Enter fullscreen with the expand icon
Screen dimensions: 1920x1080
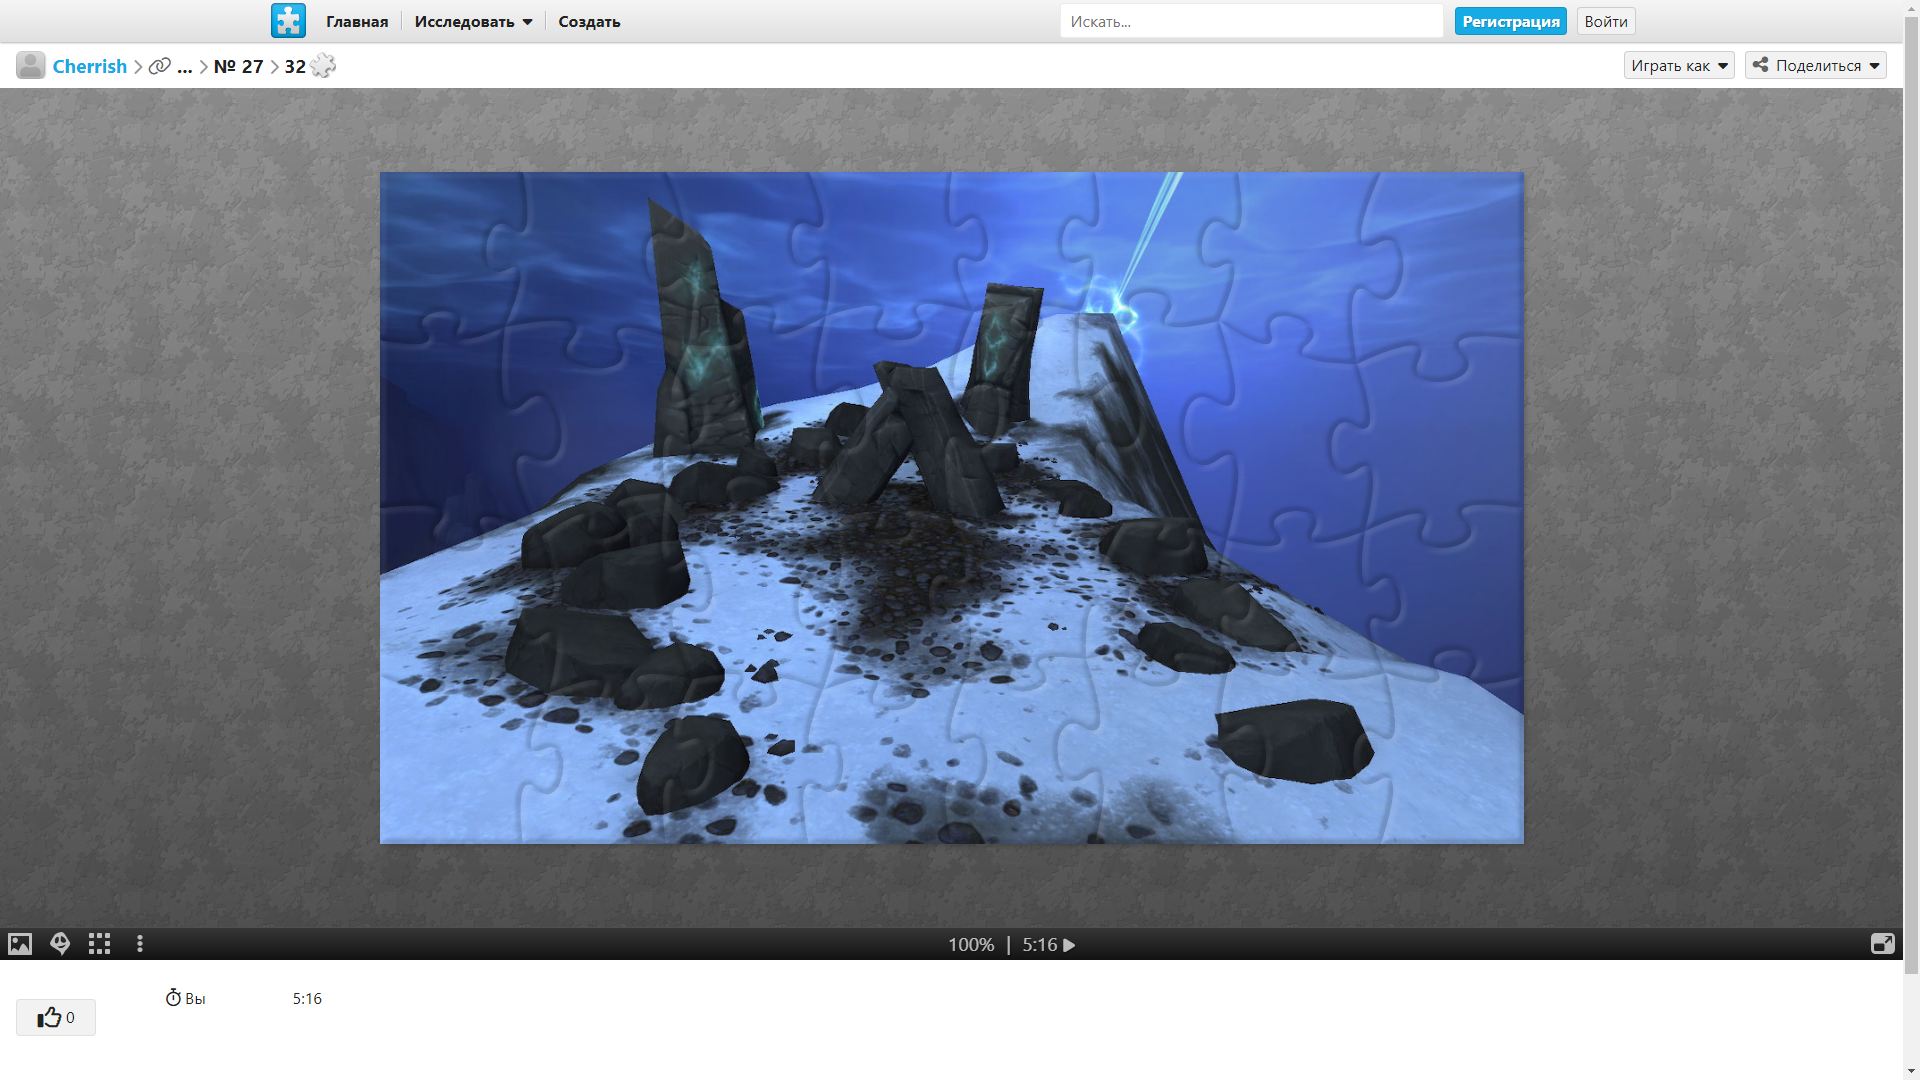coord(1882,944)
